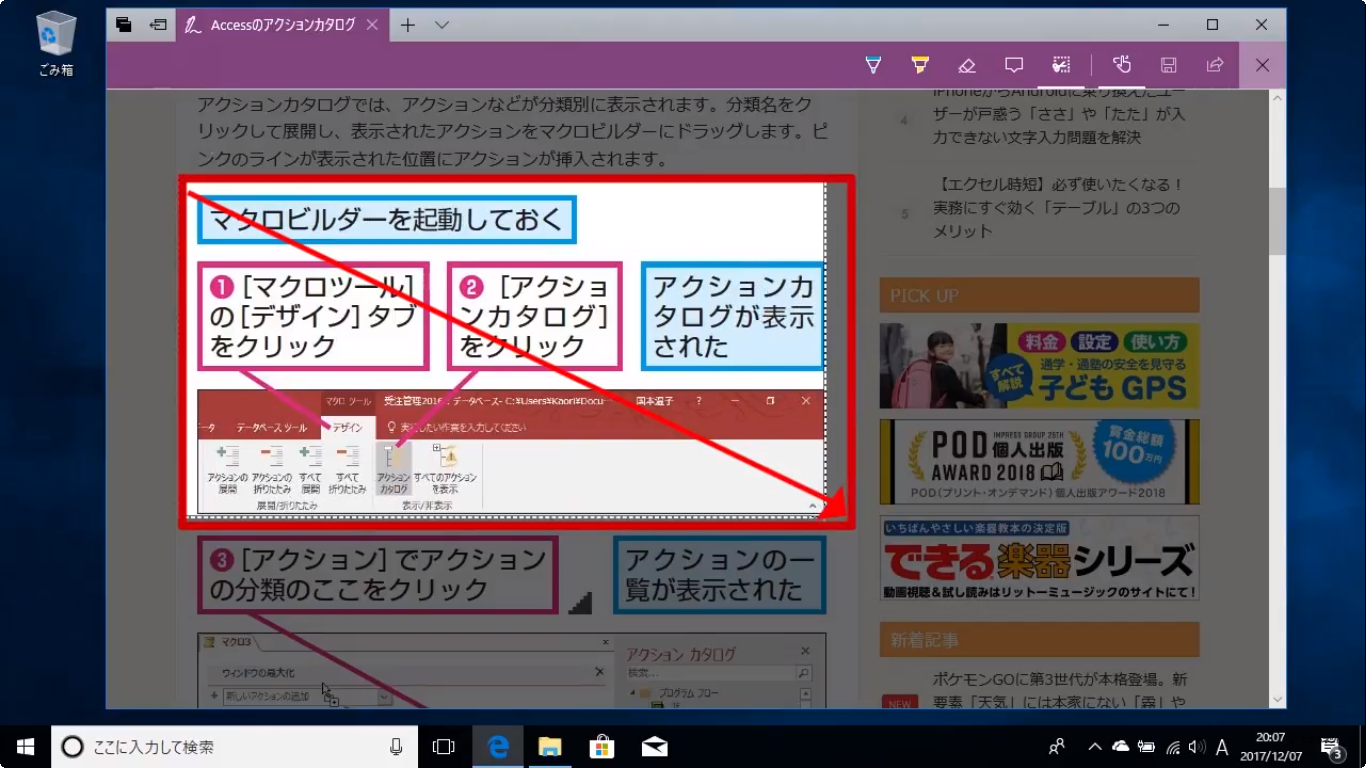
Task: Open Wi-Fi network tray icon
Action: [1173, 747]
